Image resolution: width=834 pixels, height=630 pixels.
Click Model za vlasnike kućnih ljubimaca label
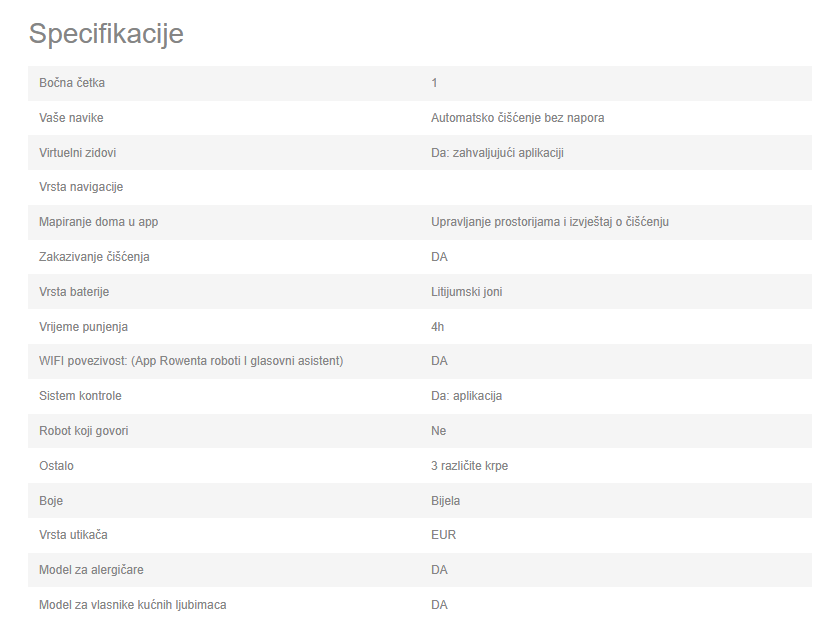[132, 605]
